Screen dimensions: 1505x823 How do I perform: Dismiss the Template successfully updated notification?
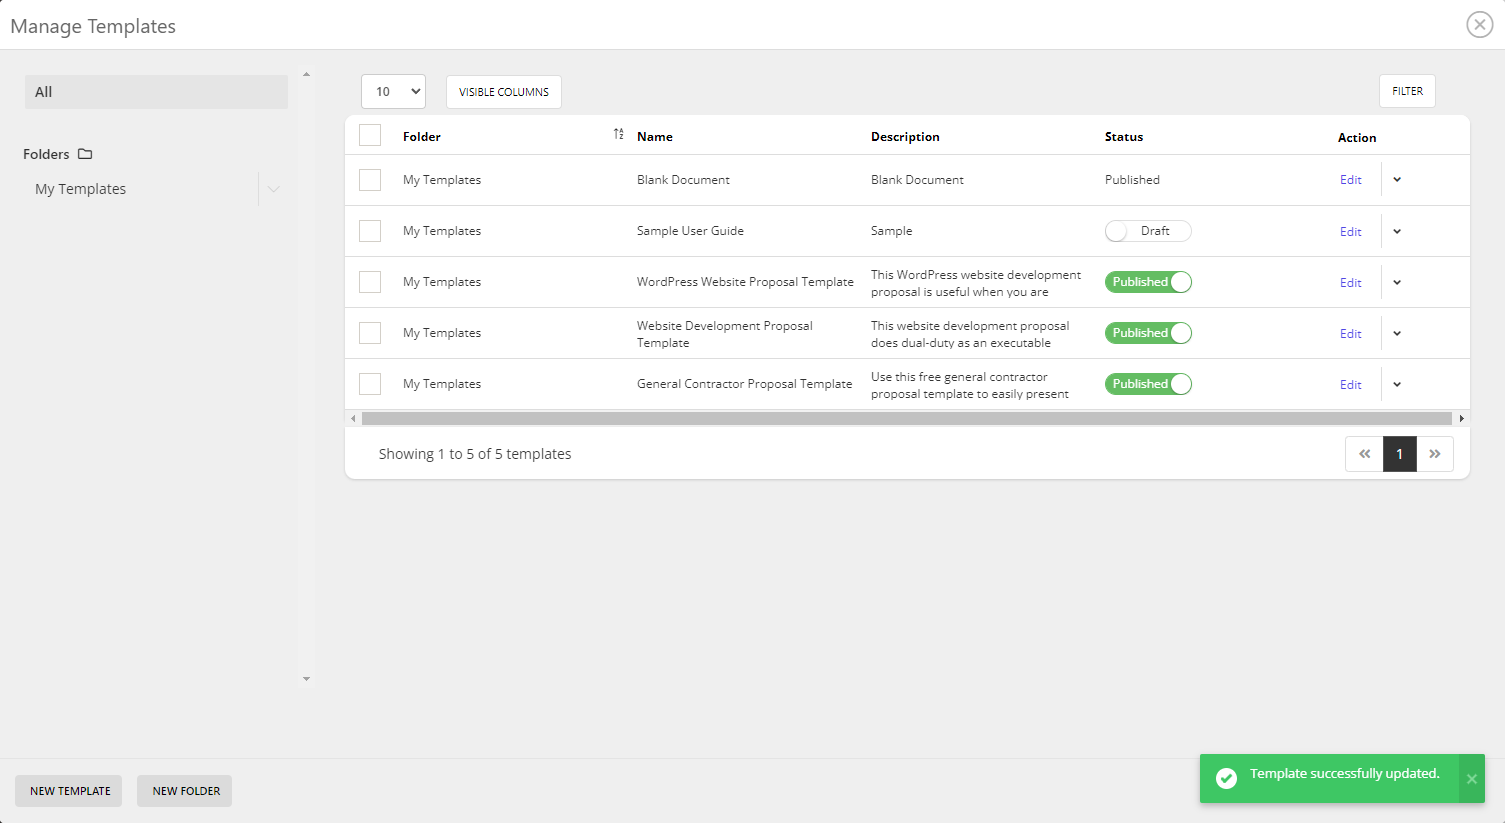(1471, 778)
